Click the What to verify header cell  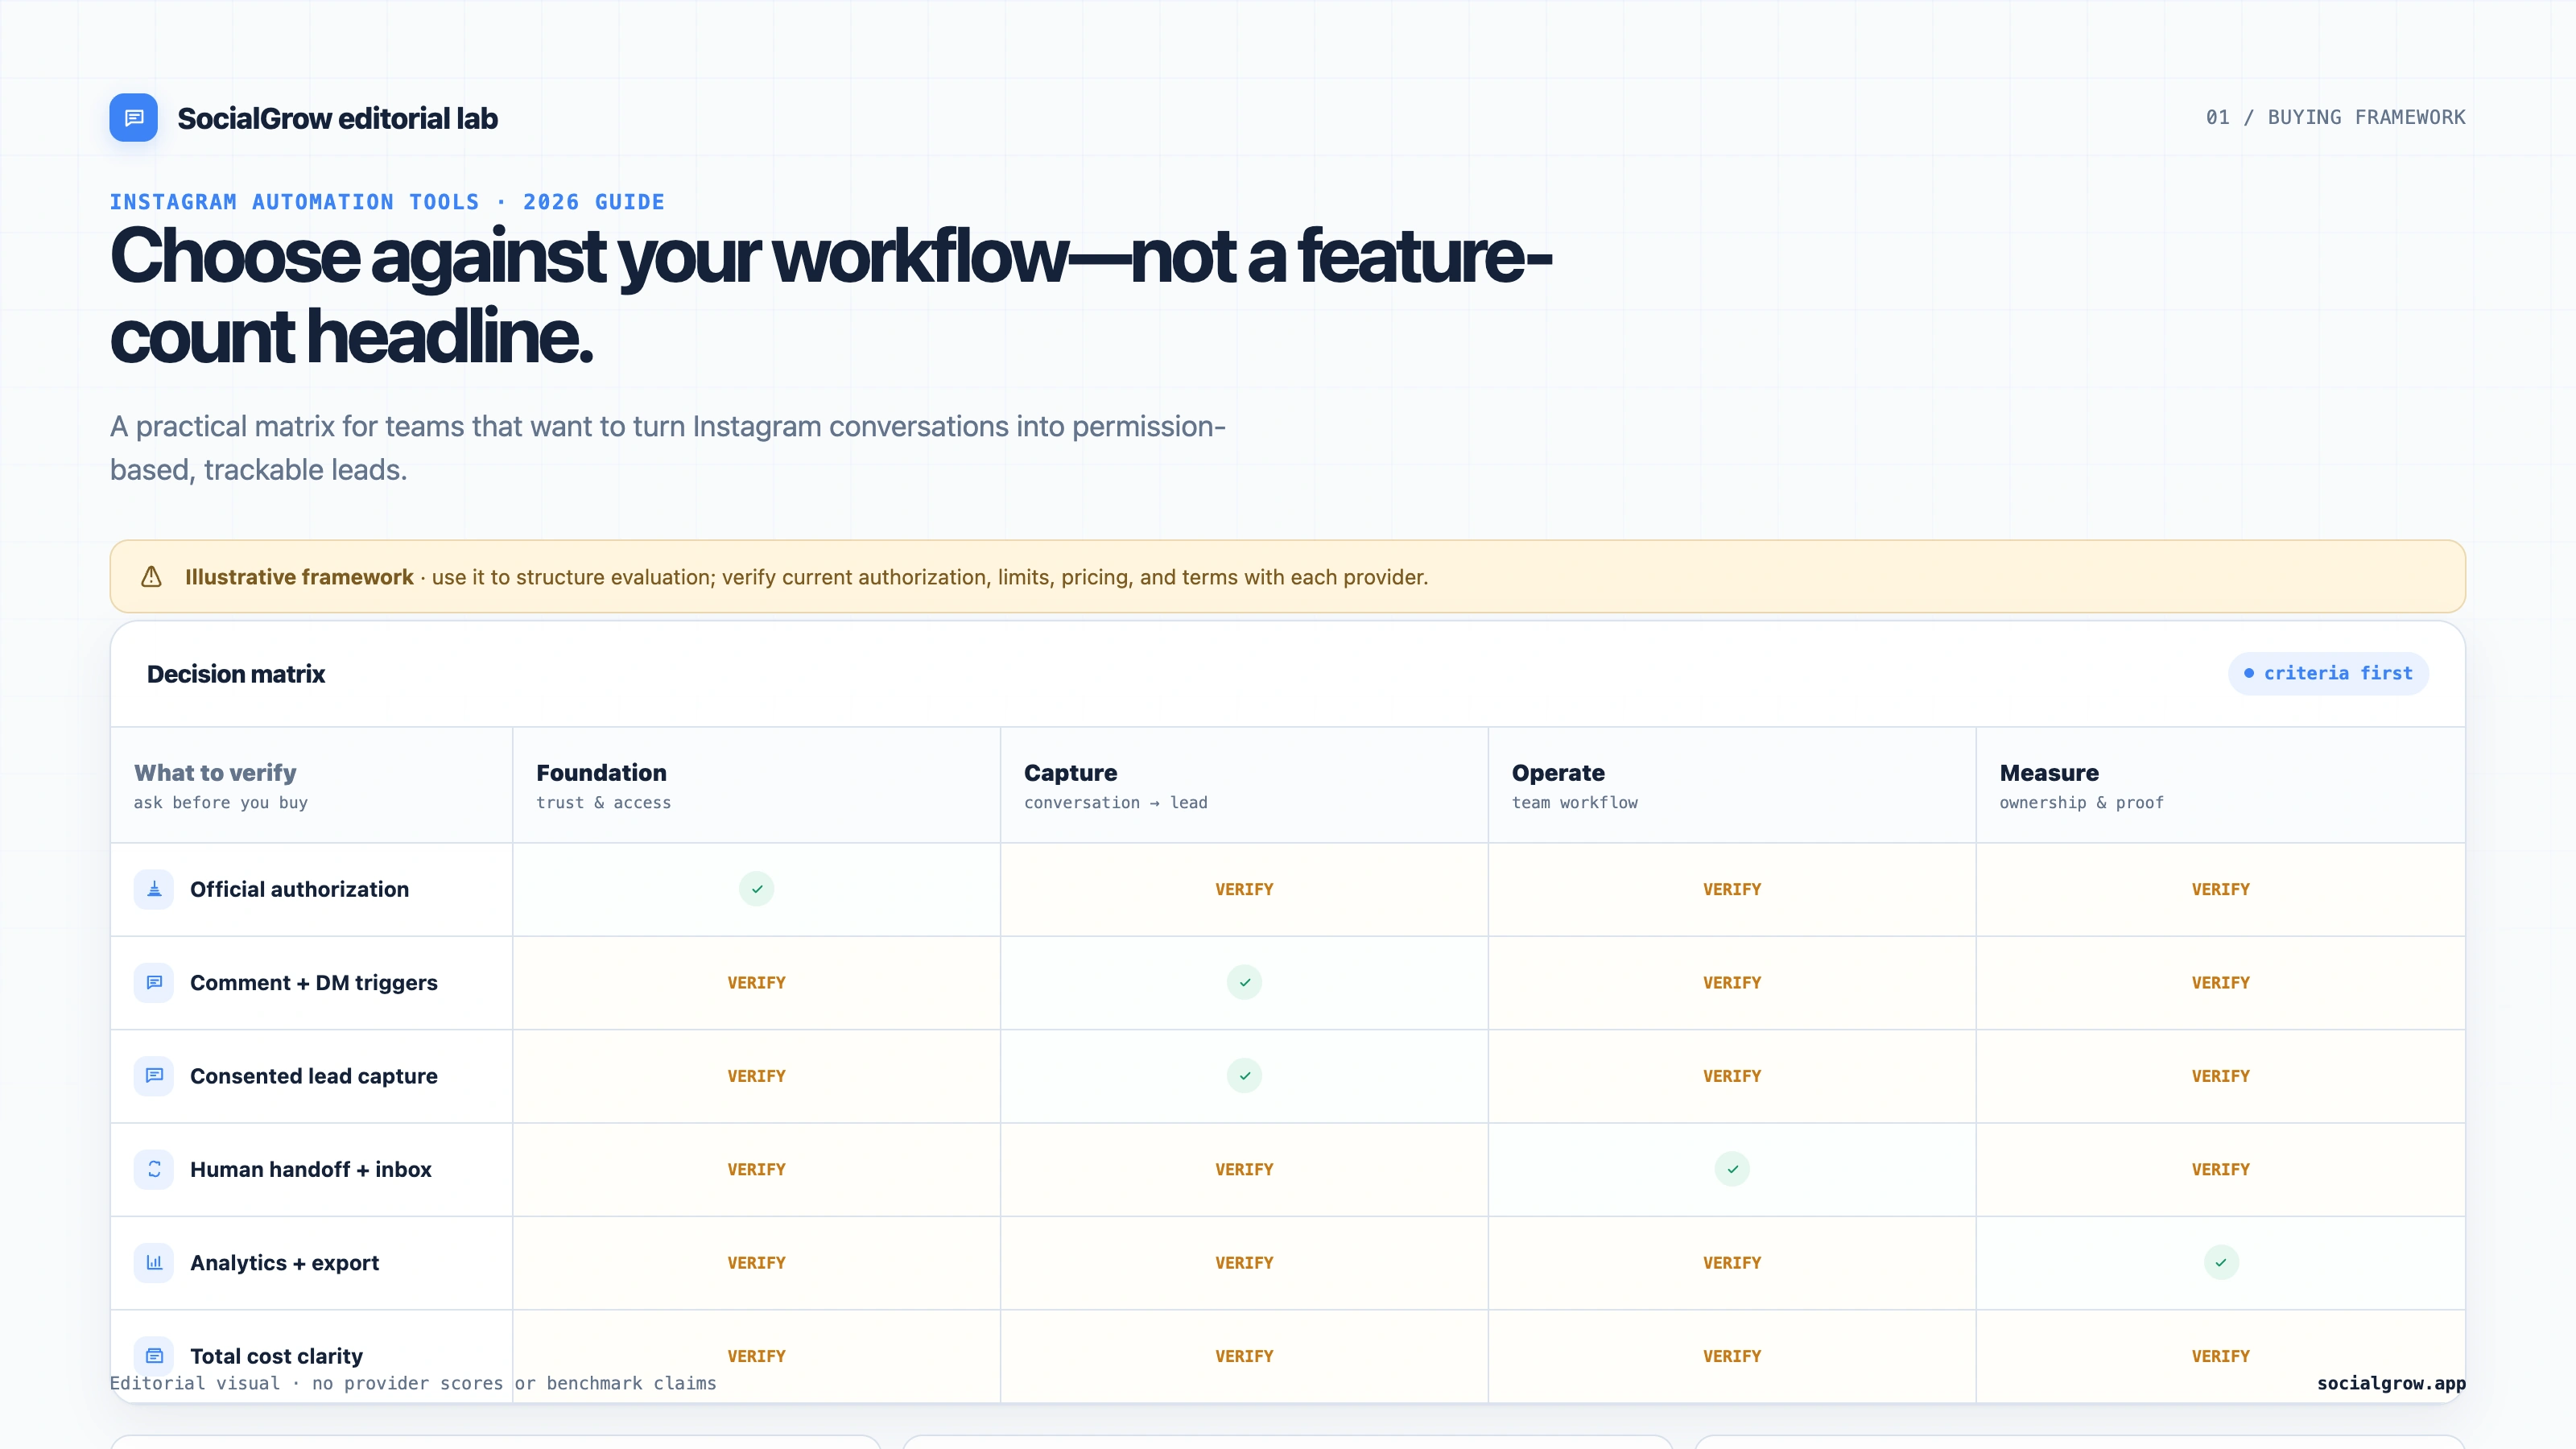tap(311, 785)
